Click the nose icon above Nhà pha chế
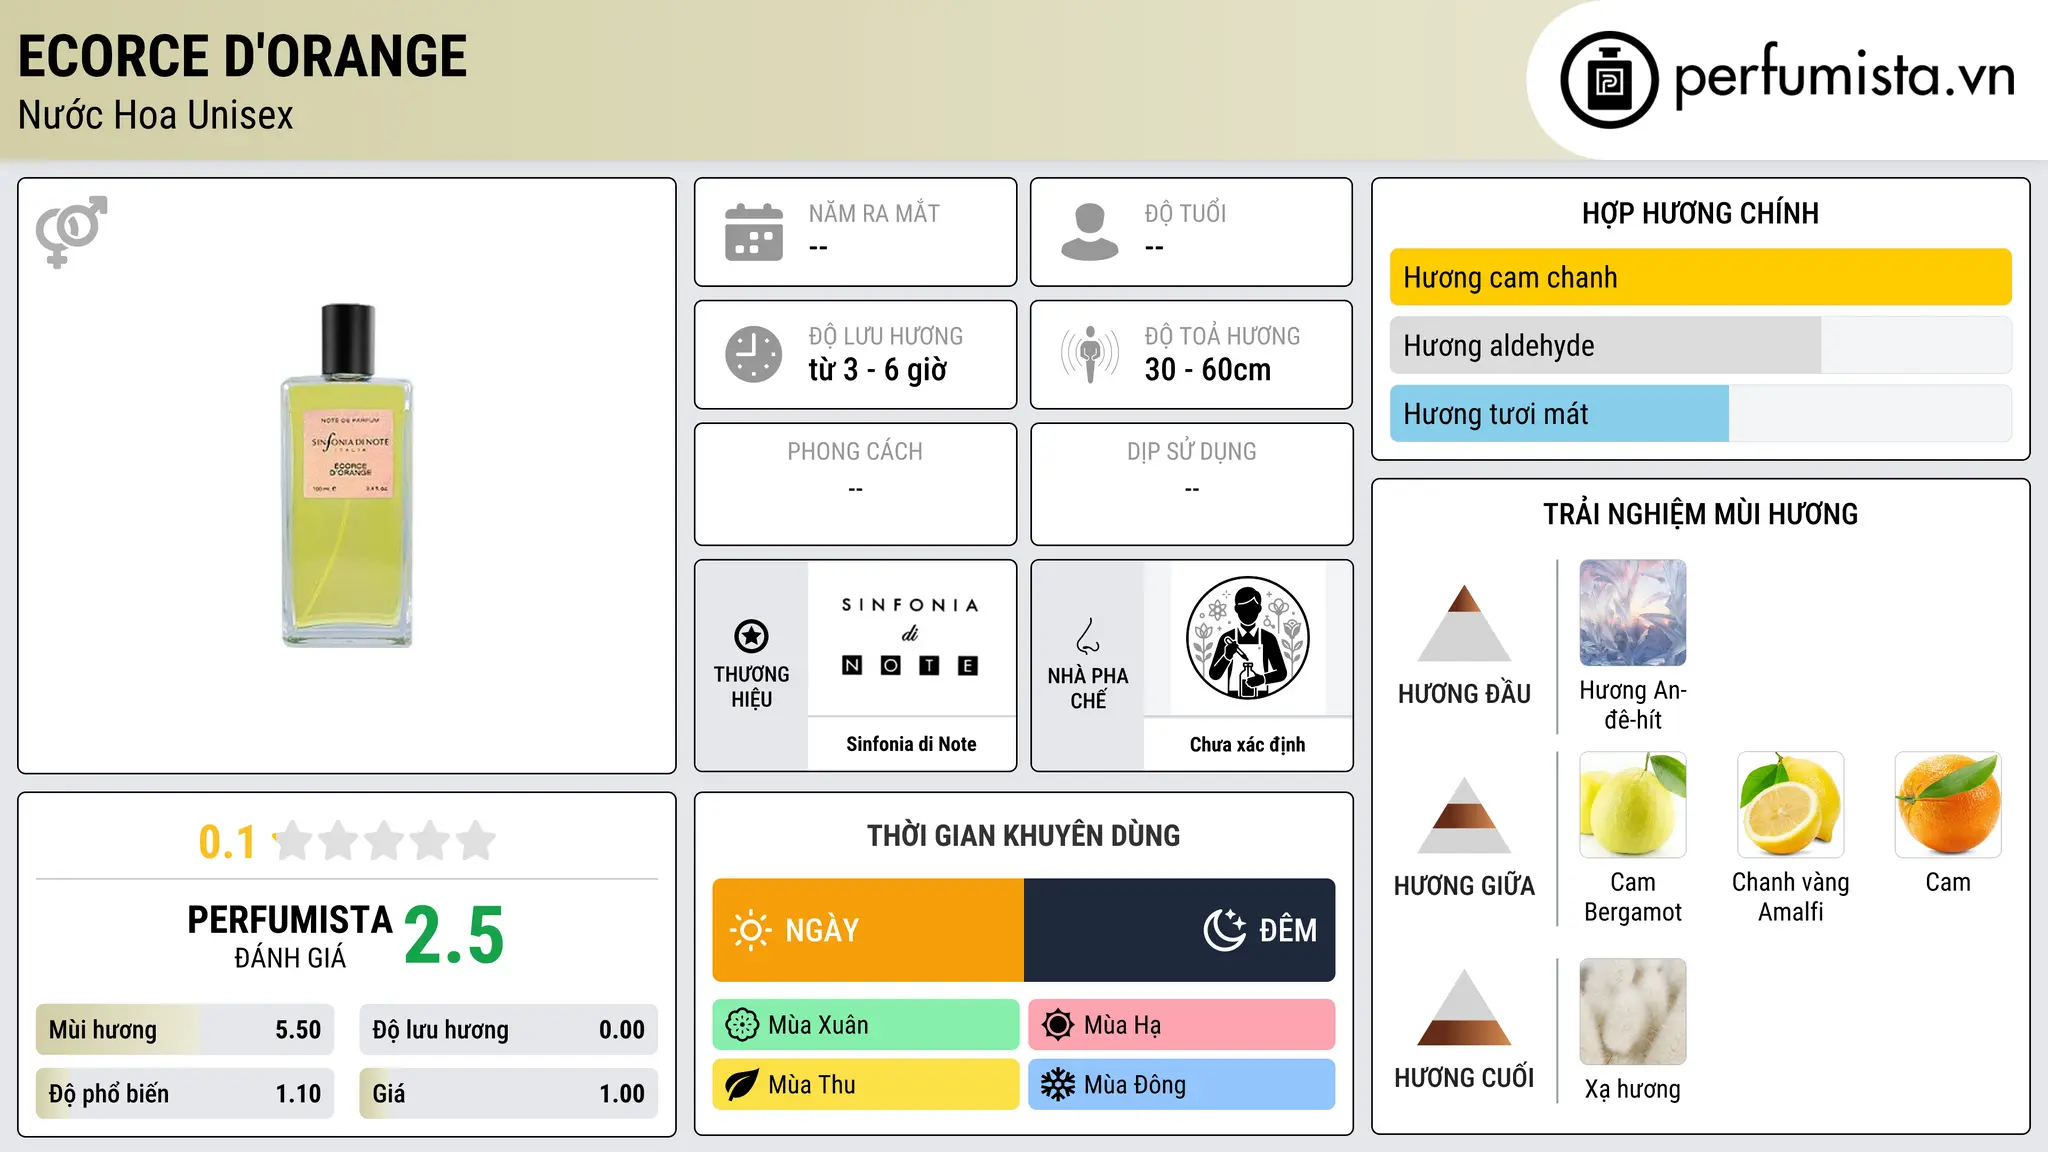The width and height of the screenshot is (2048, 1152). pos(1088,636)
